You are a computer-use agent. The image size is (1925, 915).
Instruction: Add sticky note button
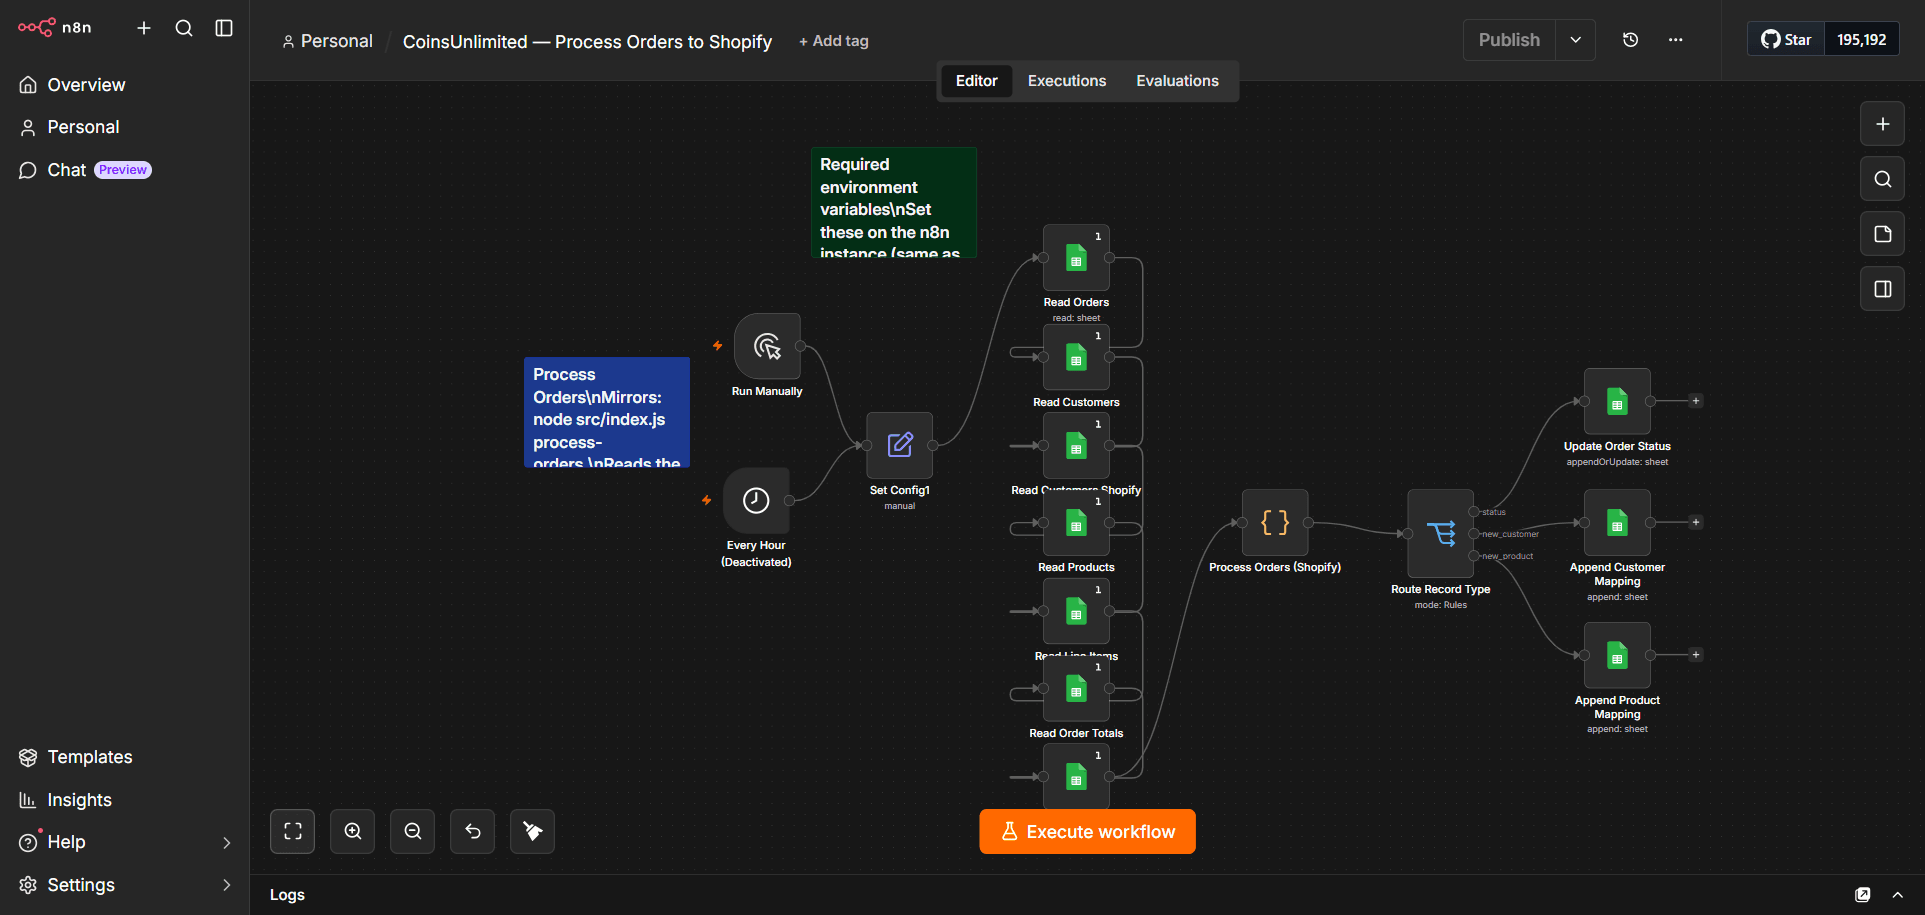(1882, 234)
